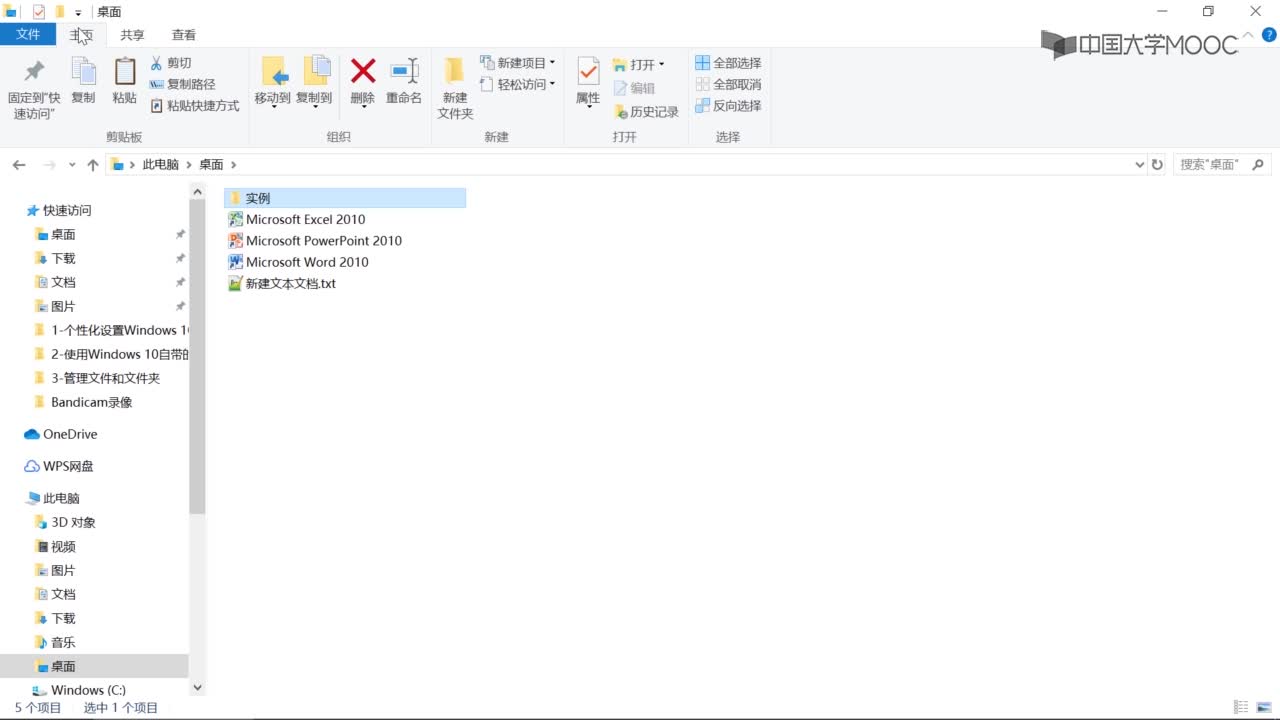Switch to the 共享 ribbon tab
This screenshot has width=1280, height=720.
tap(132, 34)
